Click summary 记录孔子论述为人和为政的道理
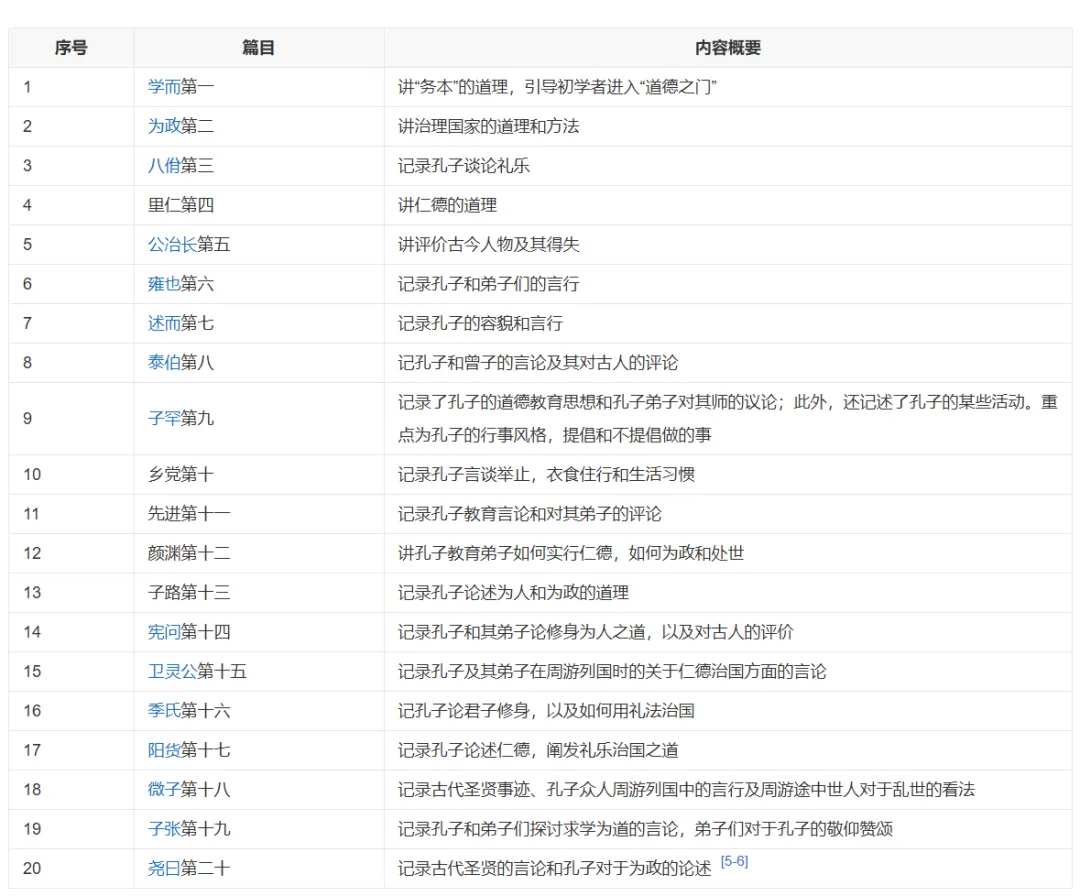Screen dimensions: 1080x896 pyautogui.click(x=513, y=592)
